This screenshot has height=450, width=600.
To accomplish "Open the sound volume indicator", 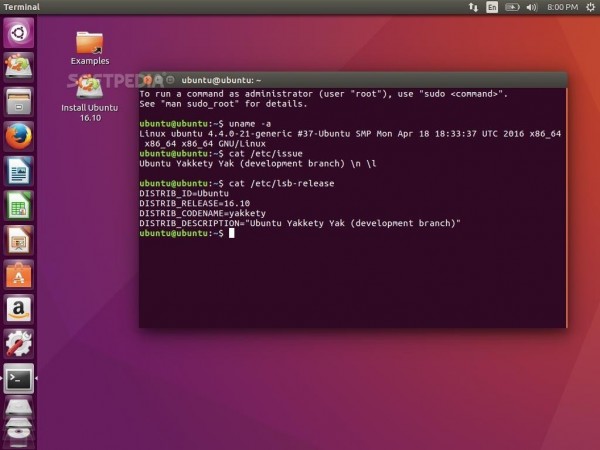I will pos(532,7).
